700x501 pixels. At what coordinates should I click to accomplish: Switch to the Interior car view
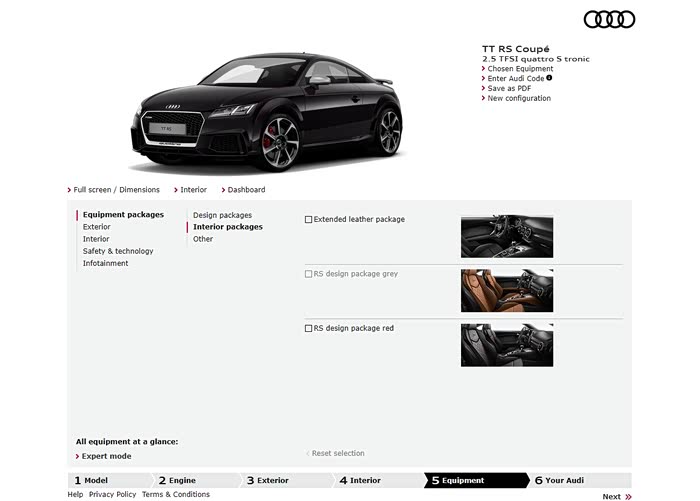[193, 190]
